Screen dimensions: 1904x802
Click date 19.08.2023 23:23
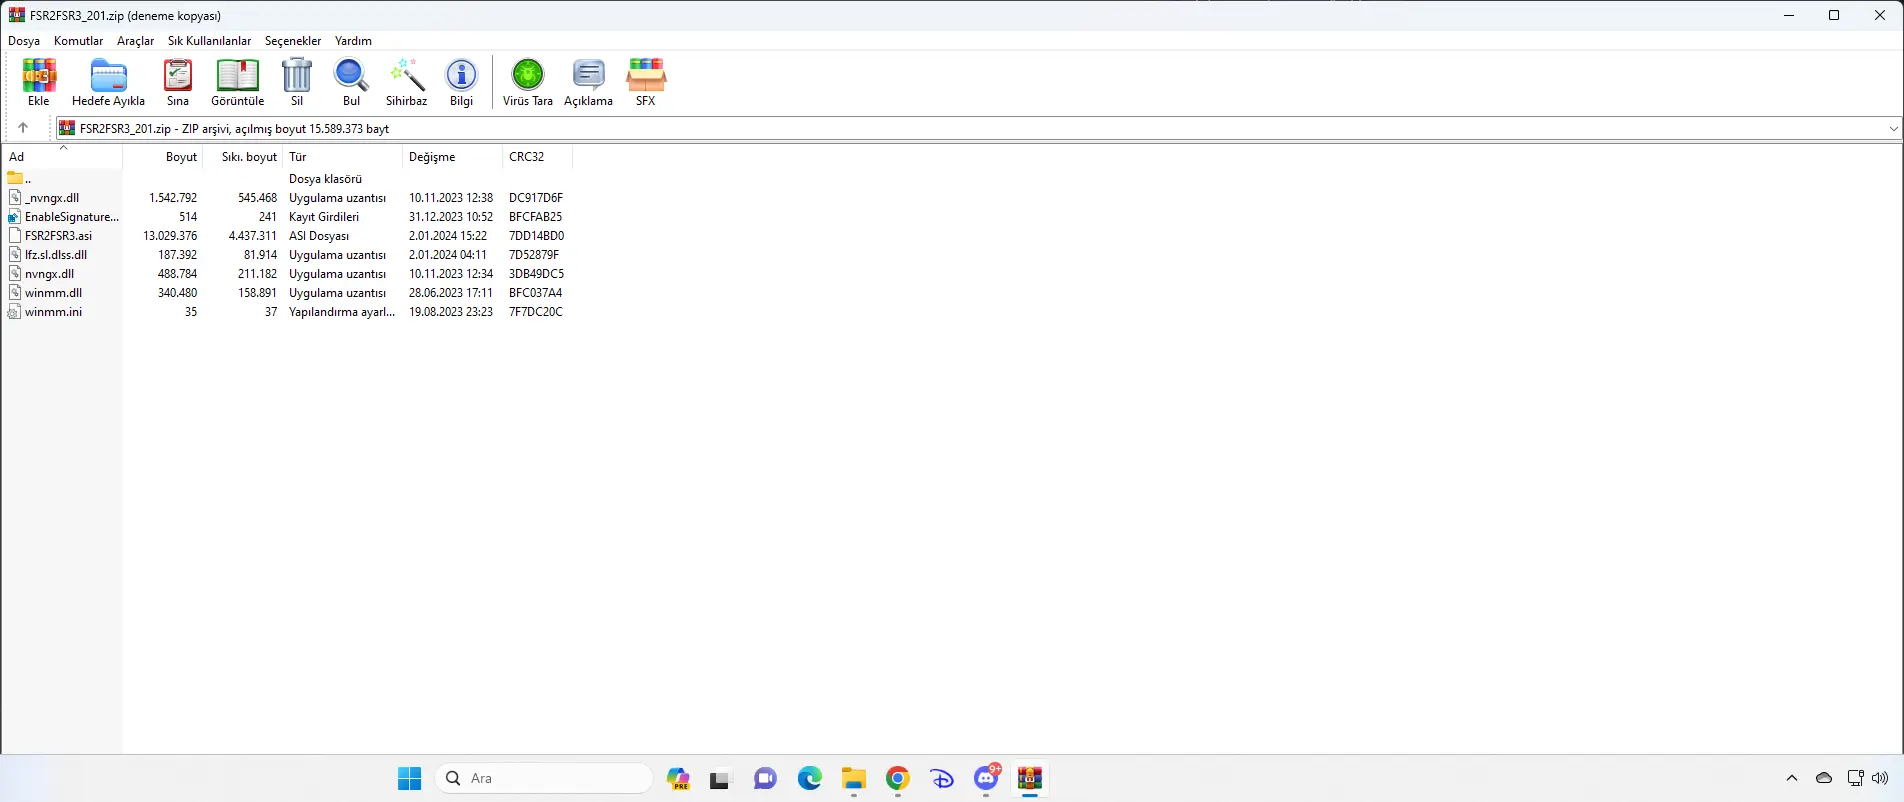coord(451,312)
